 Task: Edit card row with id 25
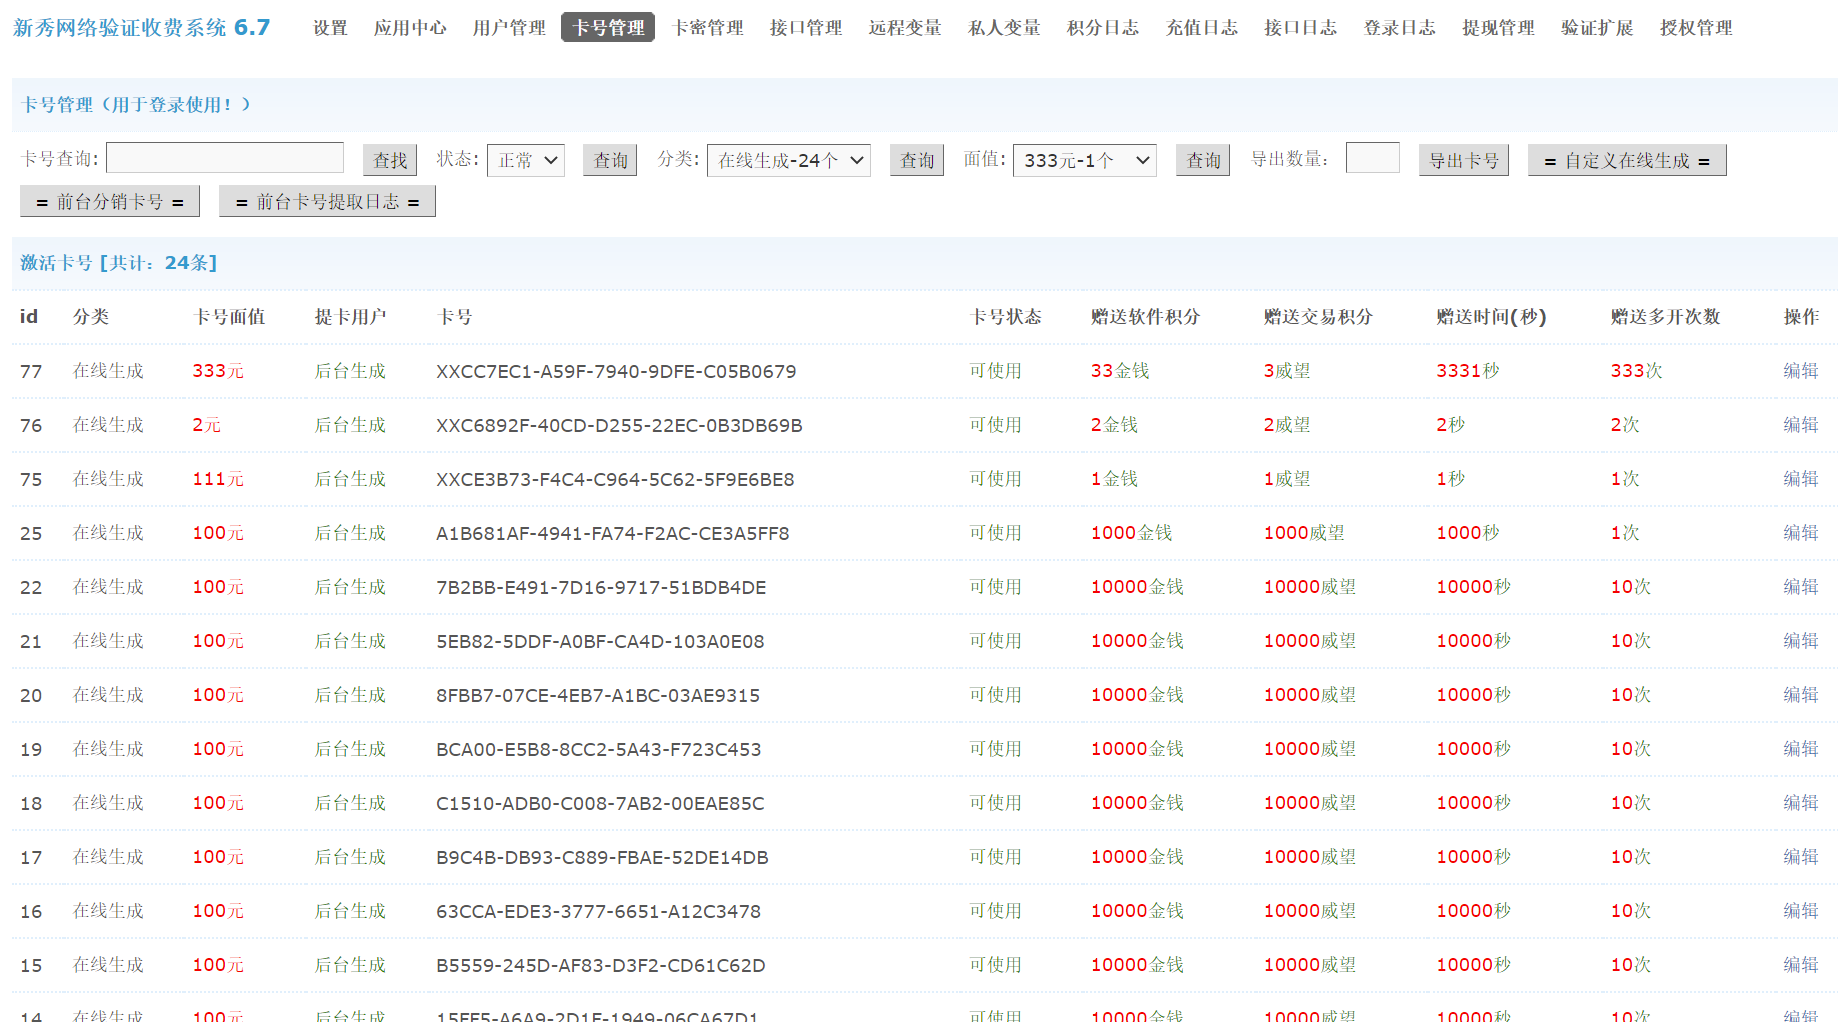pyautogui.click(x=1800, y=533)
